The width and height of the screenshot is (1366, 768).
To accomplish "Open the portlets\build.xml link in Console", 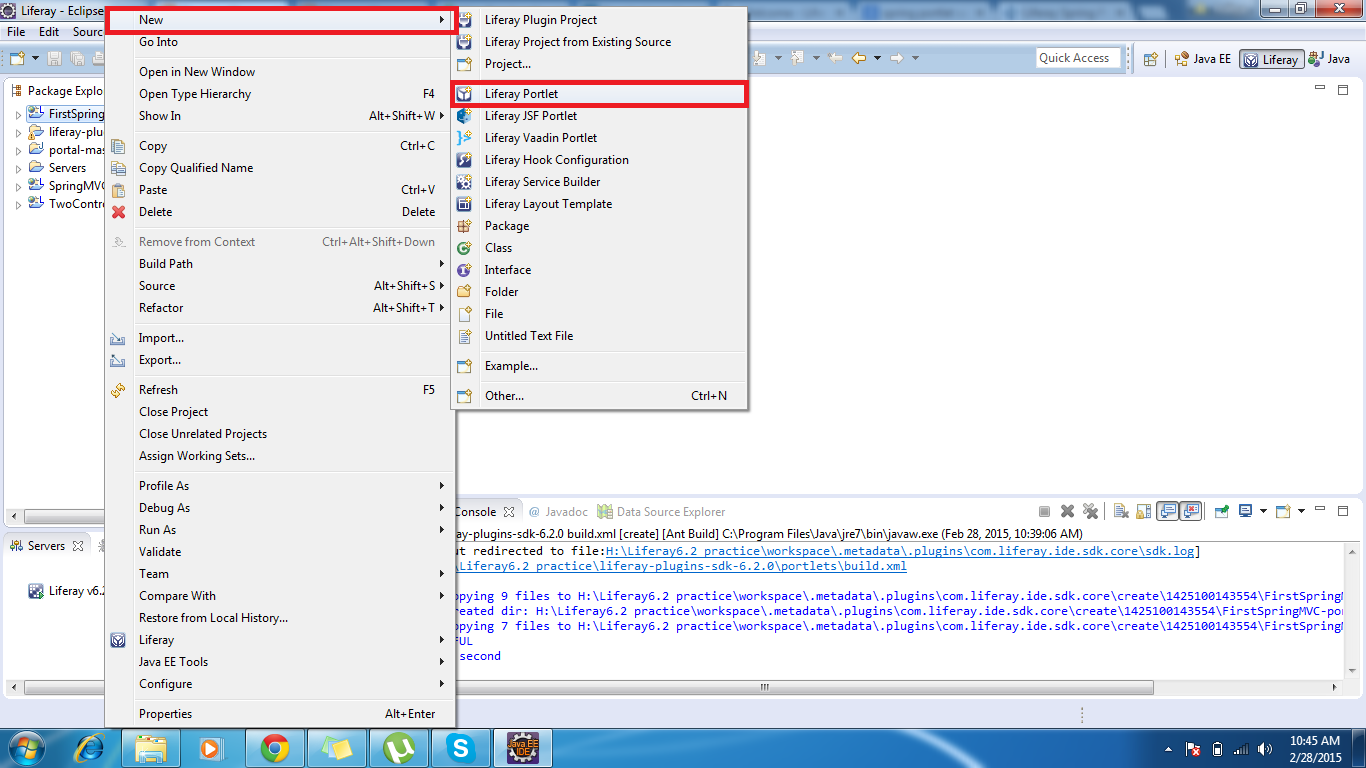I will [x=682, y=566].
